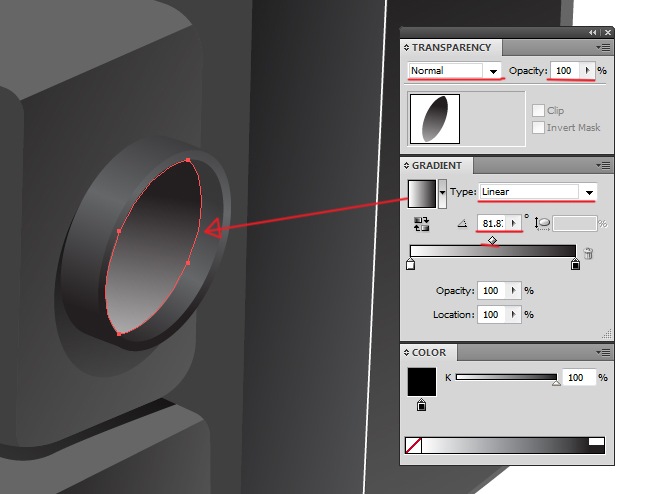The image size is (650, 494).
Task: Switch to the Gradient panel tab
Action: pos(437,165)
